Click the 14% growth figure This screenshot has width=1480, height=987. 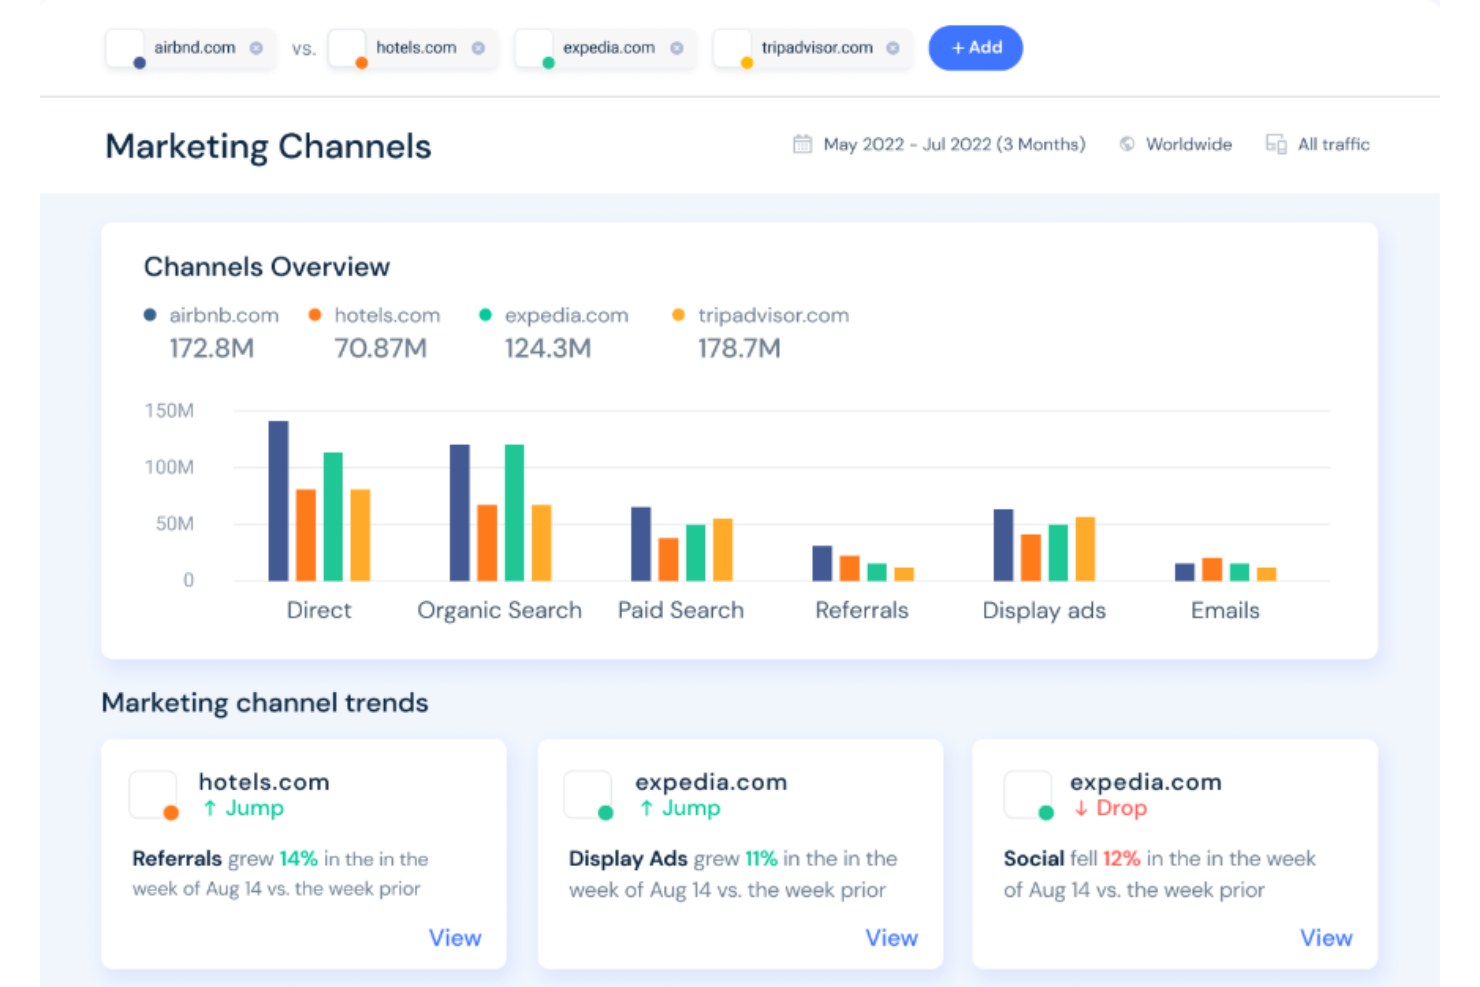point(298,859)
